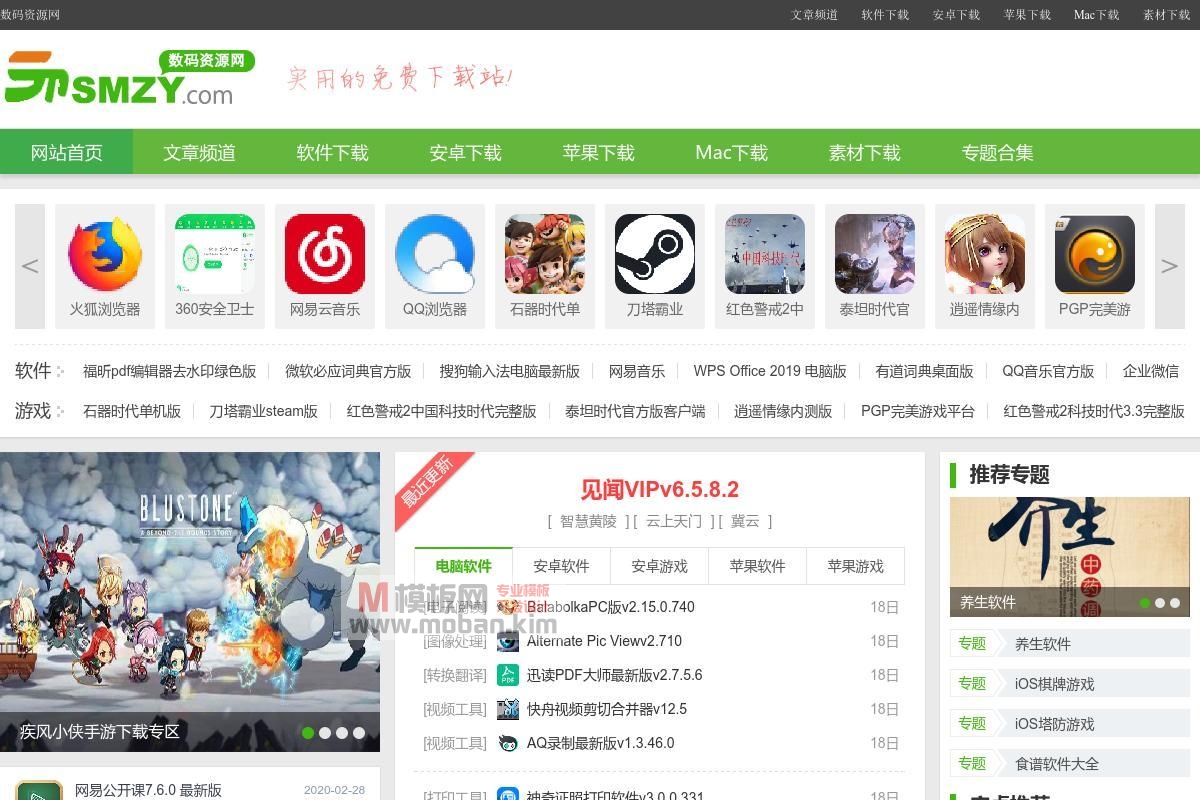
Task: Open the 疾风小侠手游下载专区 banner
Action: 190,602
